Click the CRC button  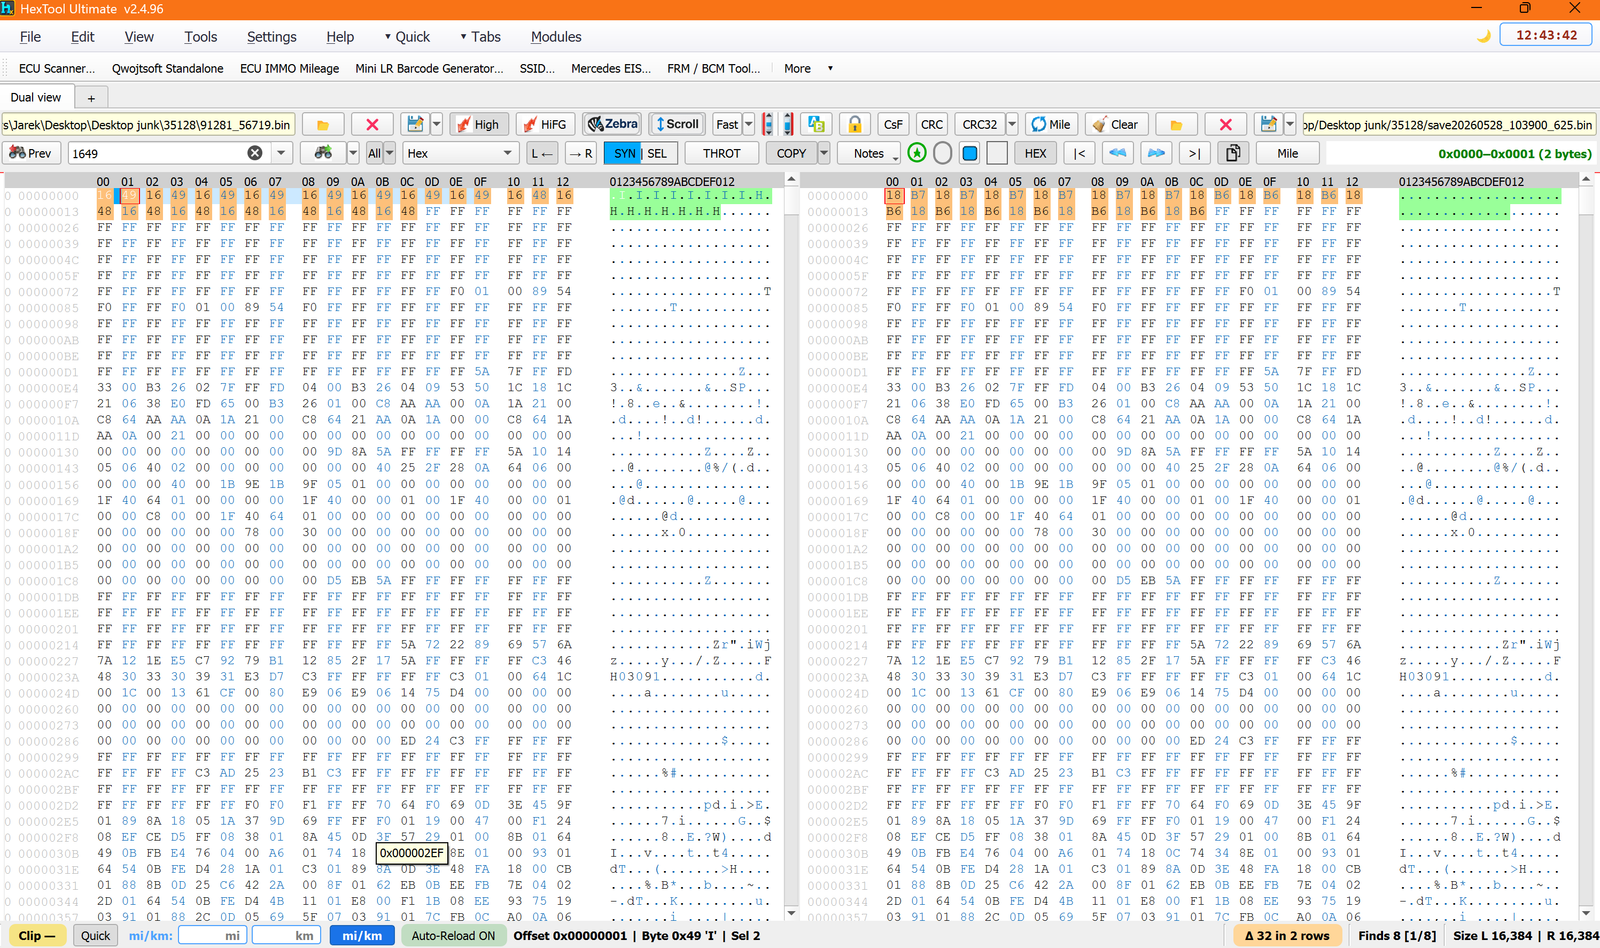932,124
